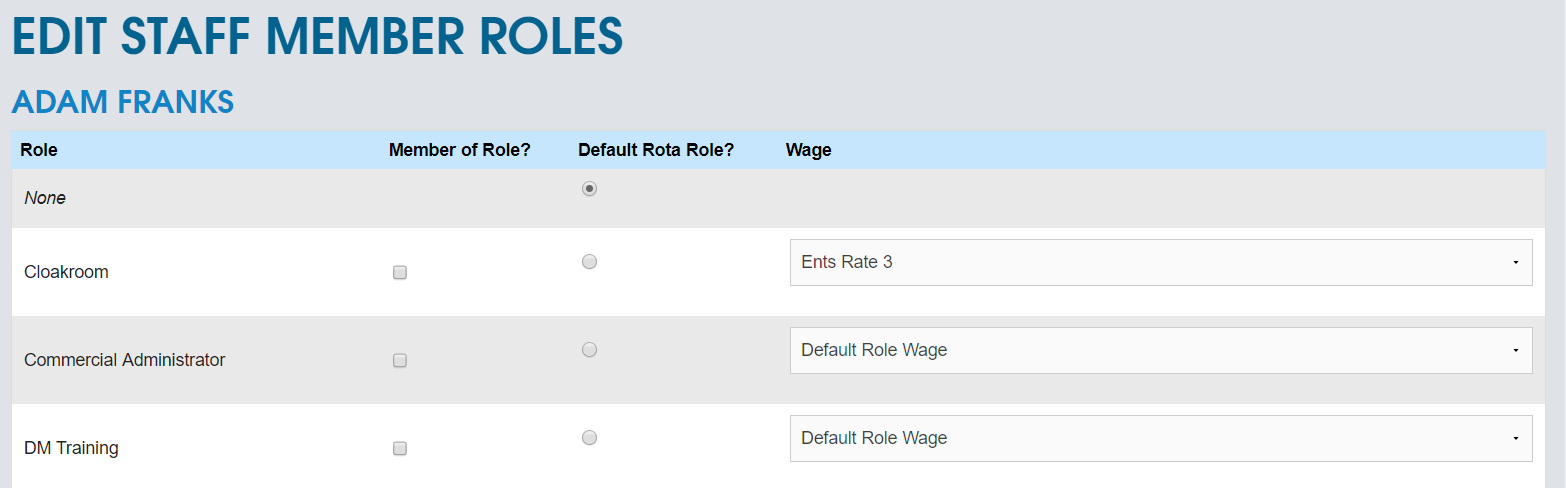The image size is (1566, 488).
Task: Click the Commercial Administrator role name
Action: 124,360
